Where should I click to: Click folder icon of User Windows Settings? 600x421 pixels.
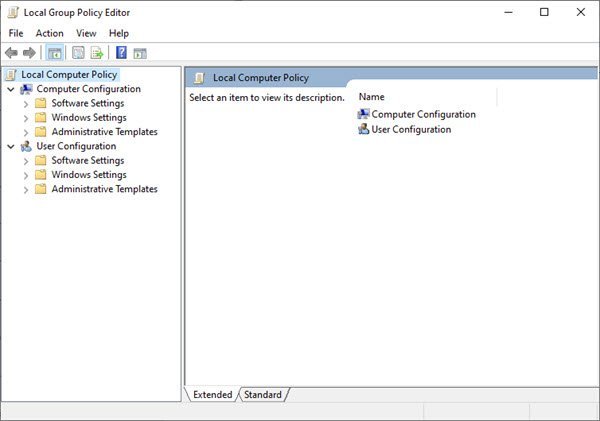coord(41,175)
